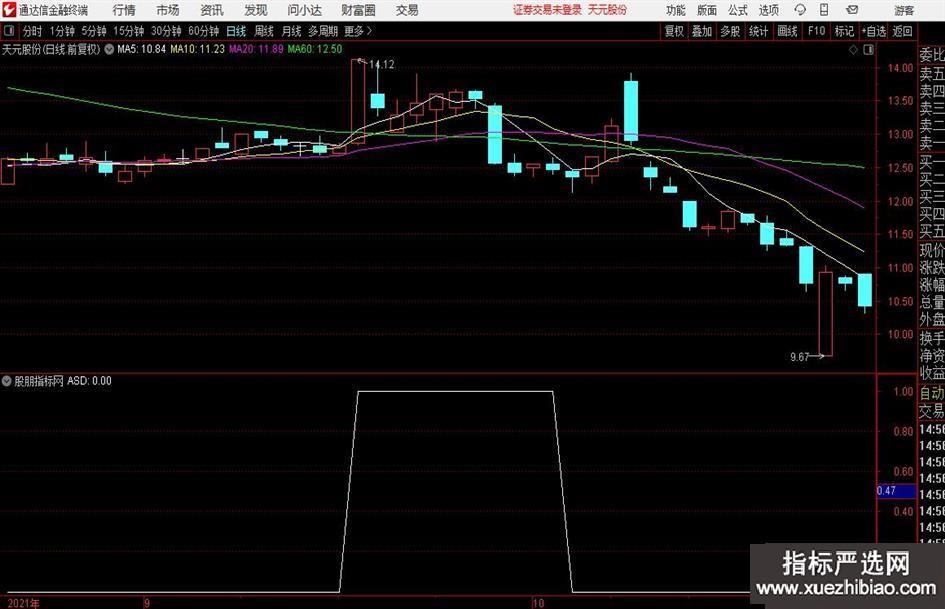Click the 通达信 red logo icon

point(9,10)
